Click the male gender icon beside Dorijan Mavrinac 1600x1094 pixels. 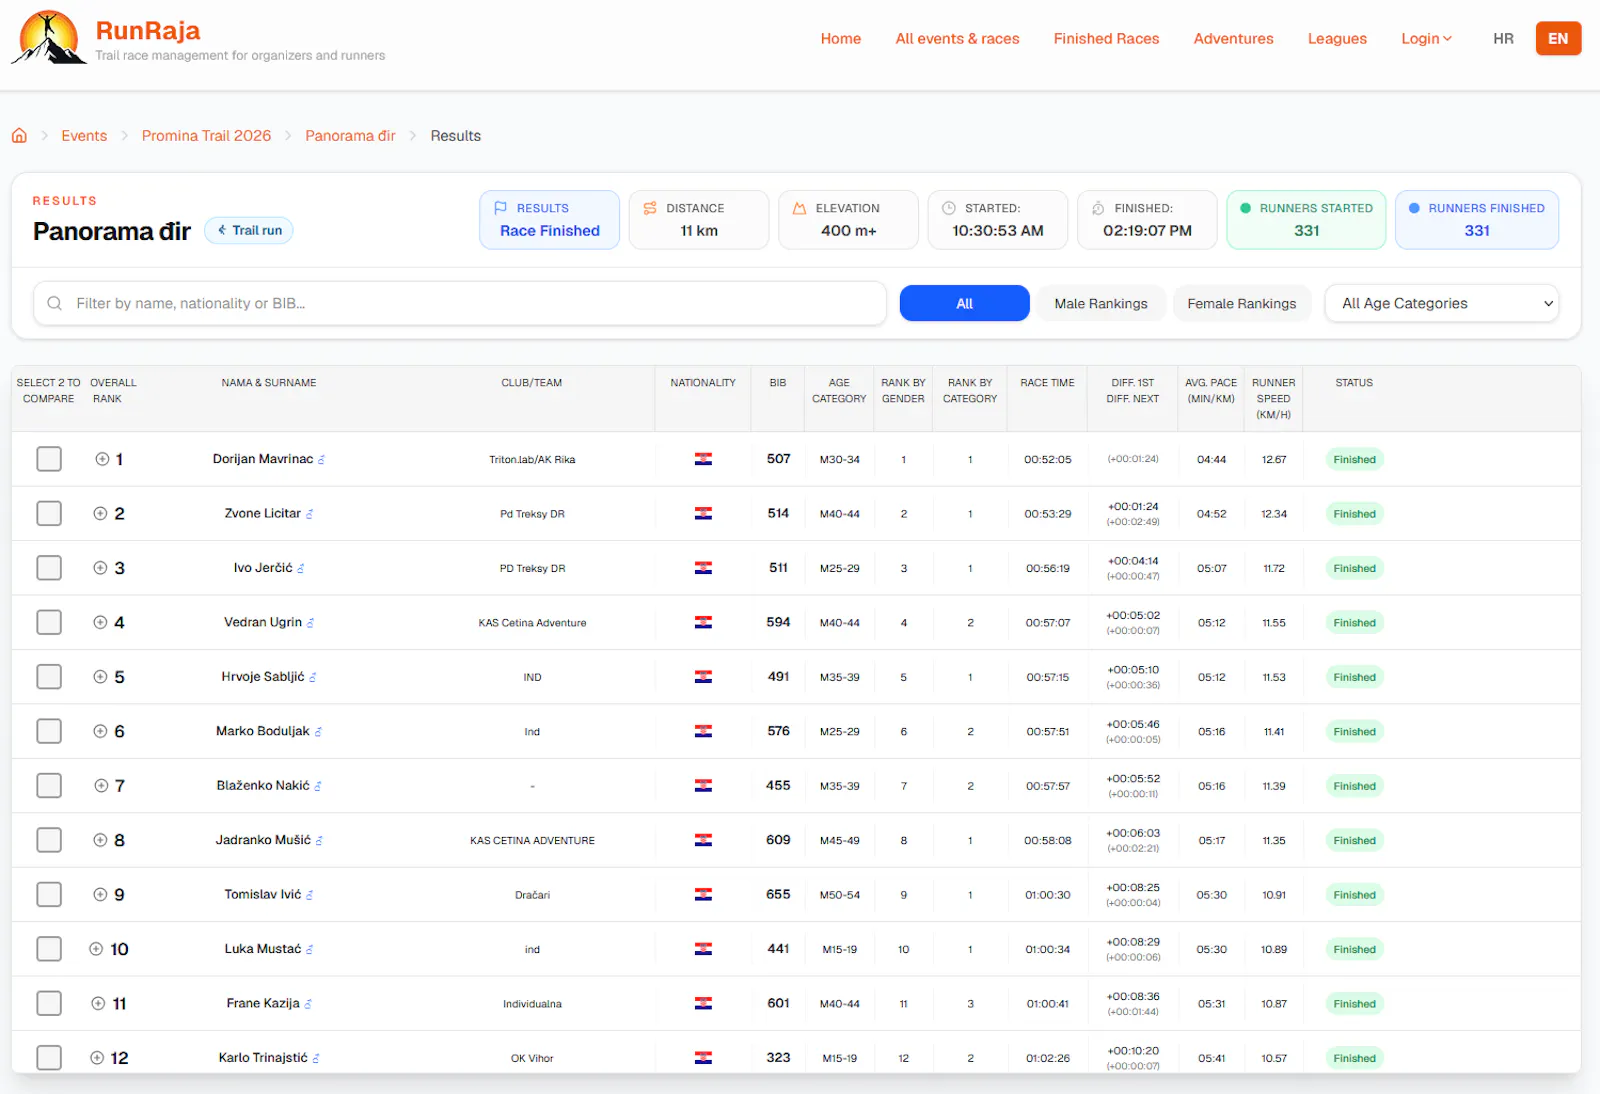click(321, 460)
